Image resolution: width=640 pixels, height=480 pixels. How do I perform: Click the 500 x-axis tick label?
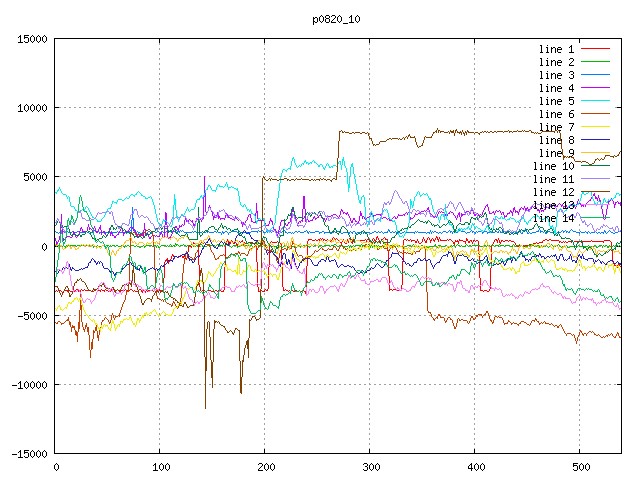[579, 467]
